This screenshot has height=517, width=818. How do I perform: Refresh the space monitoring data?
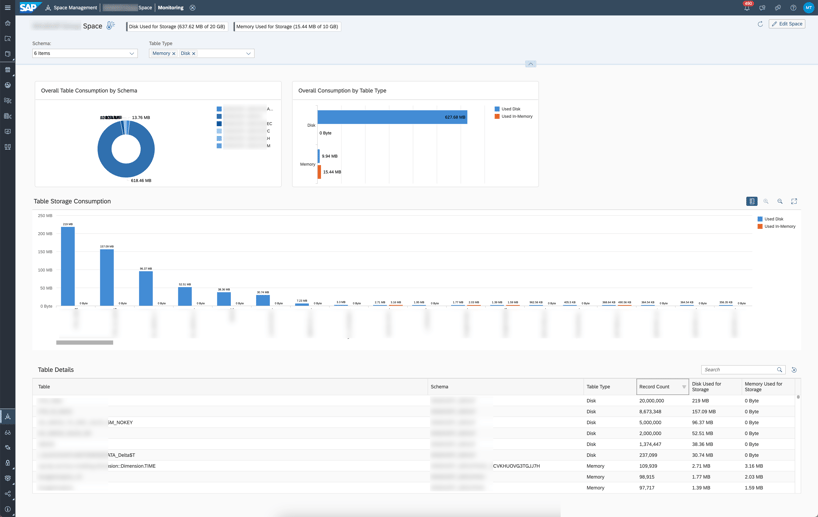[760, 24]
